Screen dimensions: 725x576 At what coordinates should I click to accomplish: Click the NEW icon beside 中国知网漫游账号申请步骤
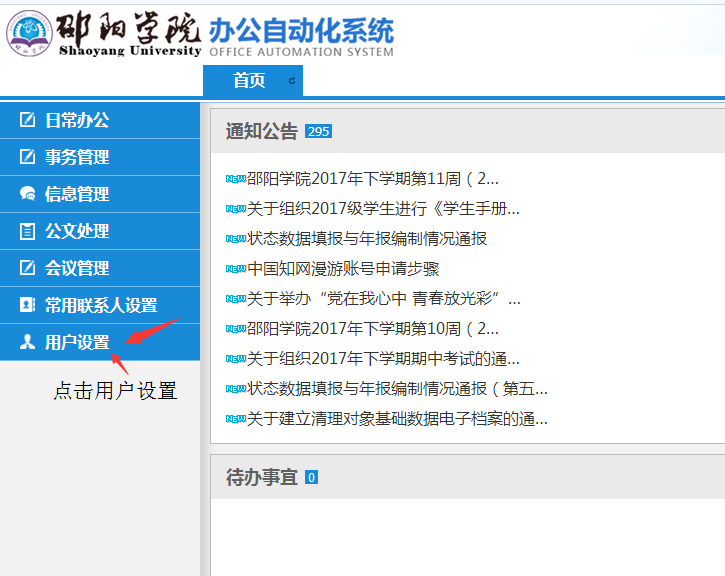coord(236,269)
